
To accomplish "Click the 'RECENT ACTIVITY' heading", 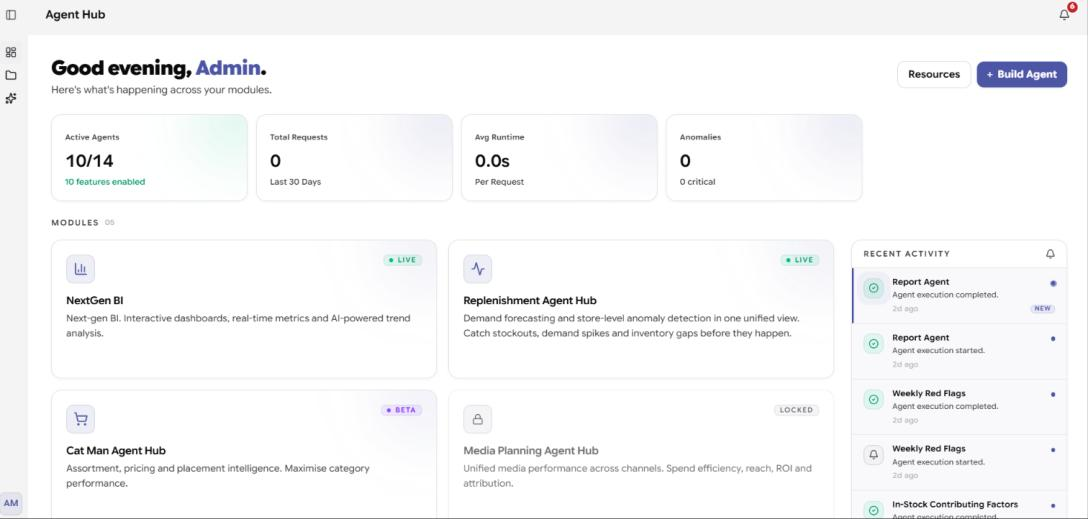I will coord(906,254).
